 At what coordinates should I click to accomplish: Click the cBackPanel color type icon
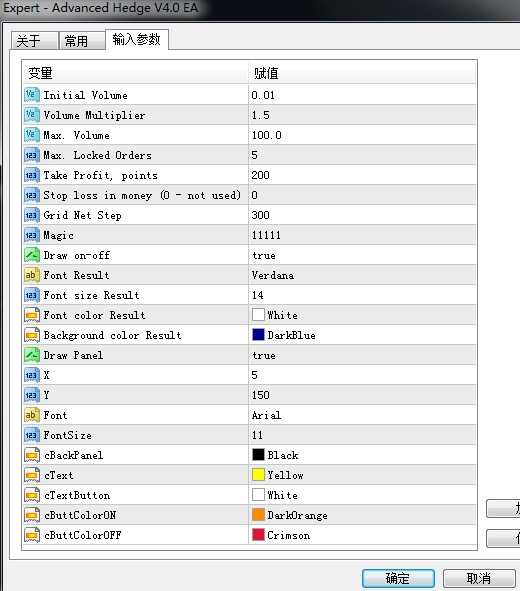[x=32, y=455]
